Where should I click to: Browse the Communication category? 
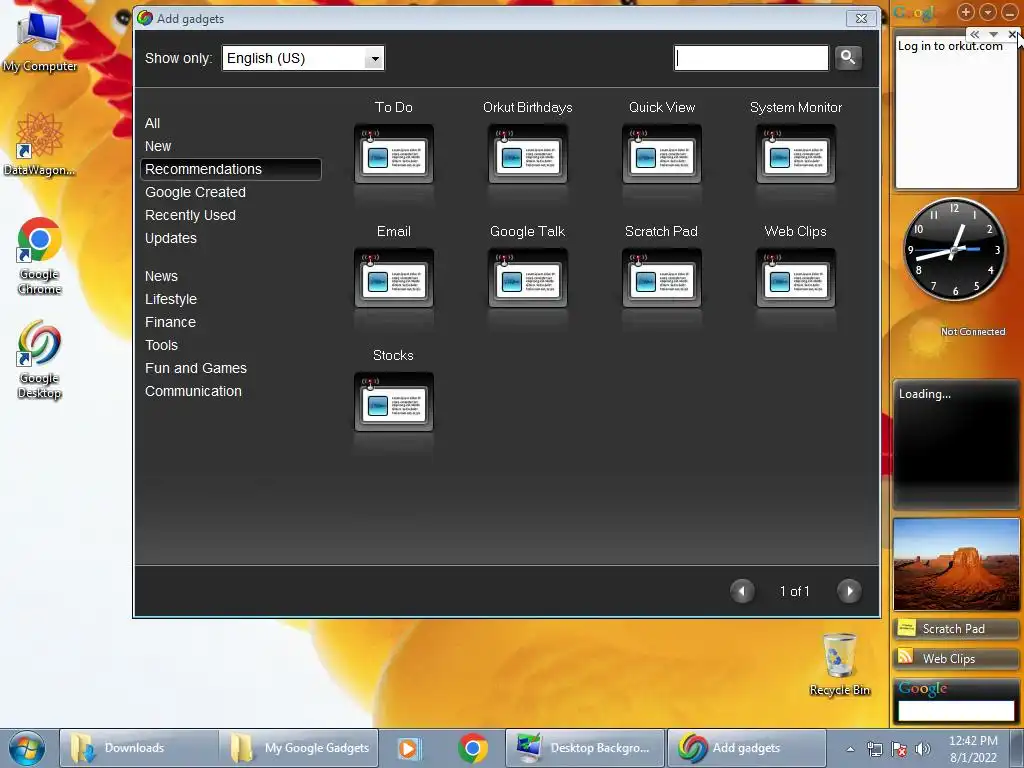193,391
